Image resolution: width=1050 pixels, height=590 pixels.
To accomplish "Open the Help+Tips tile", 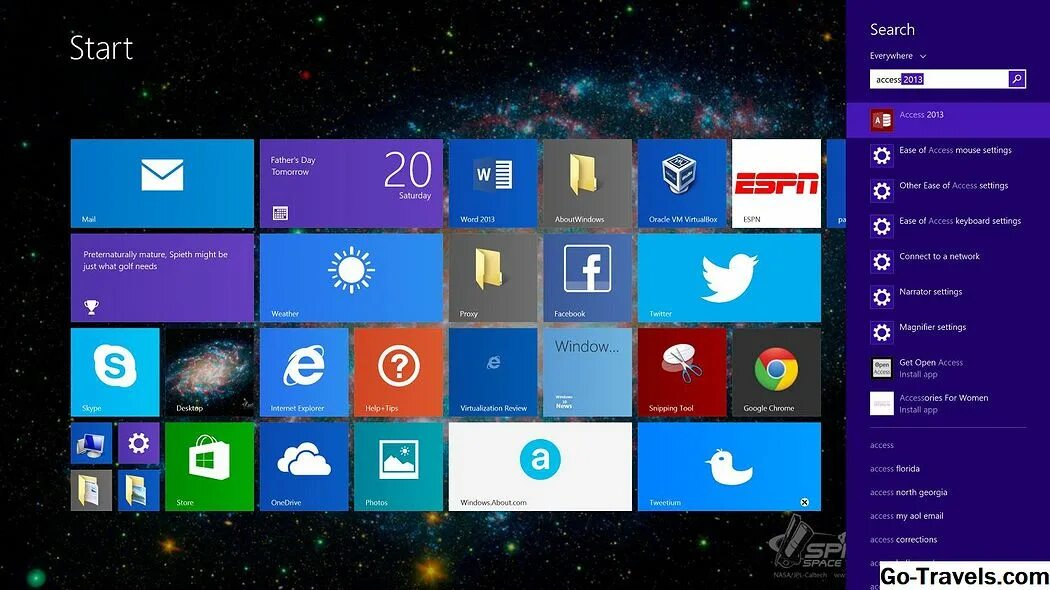I will (398, 372).
